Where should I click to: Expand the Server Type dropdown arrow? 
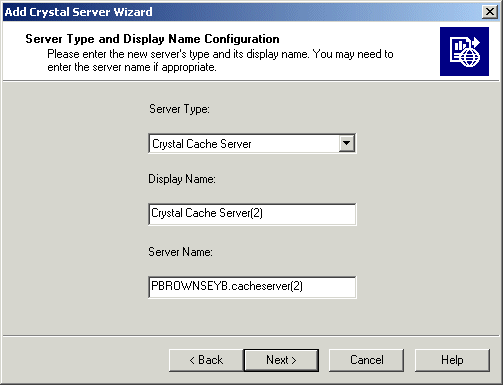[347, 143]
